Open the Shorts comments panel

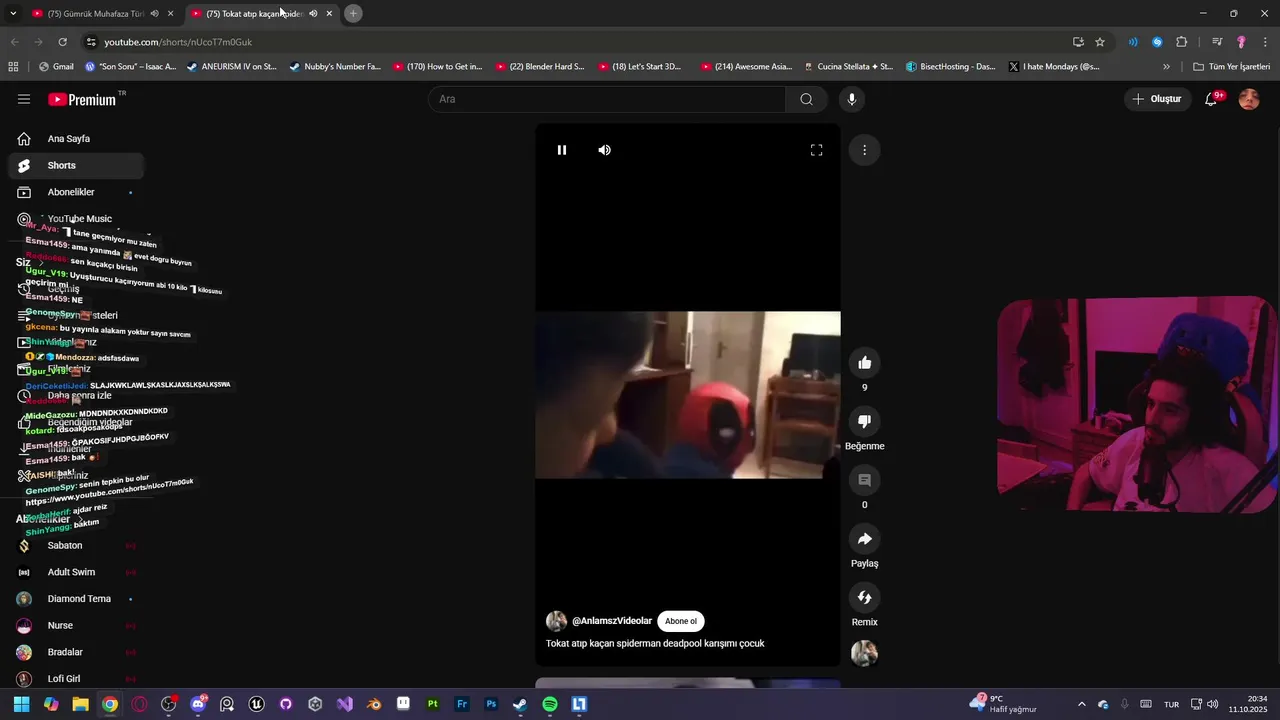tap(865, 480)
